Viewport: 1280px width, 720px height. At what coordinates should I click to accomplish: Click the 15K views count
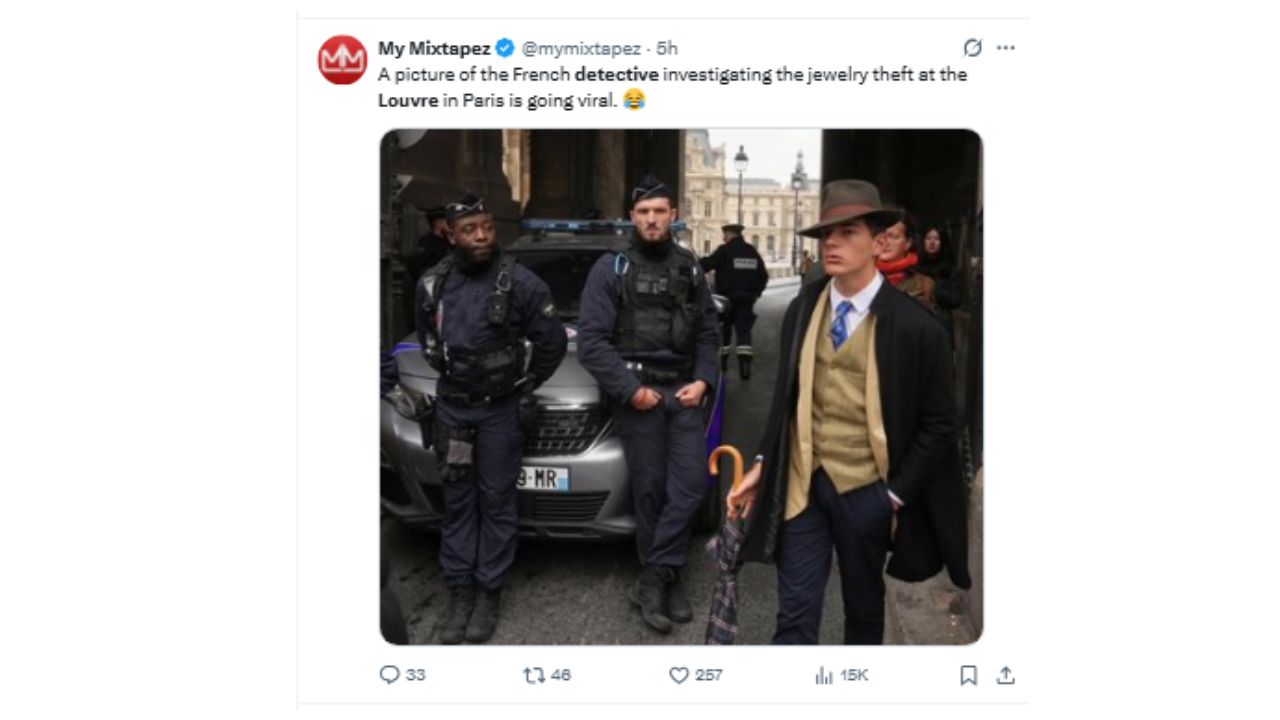click(x=853, y=675)
